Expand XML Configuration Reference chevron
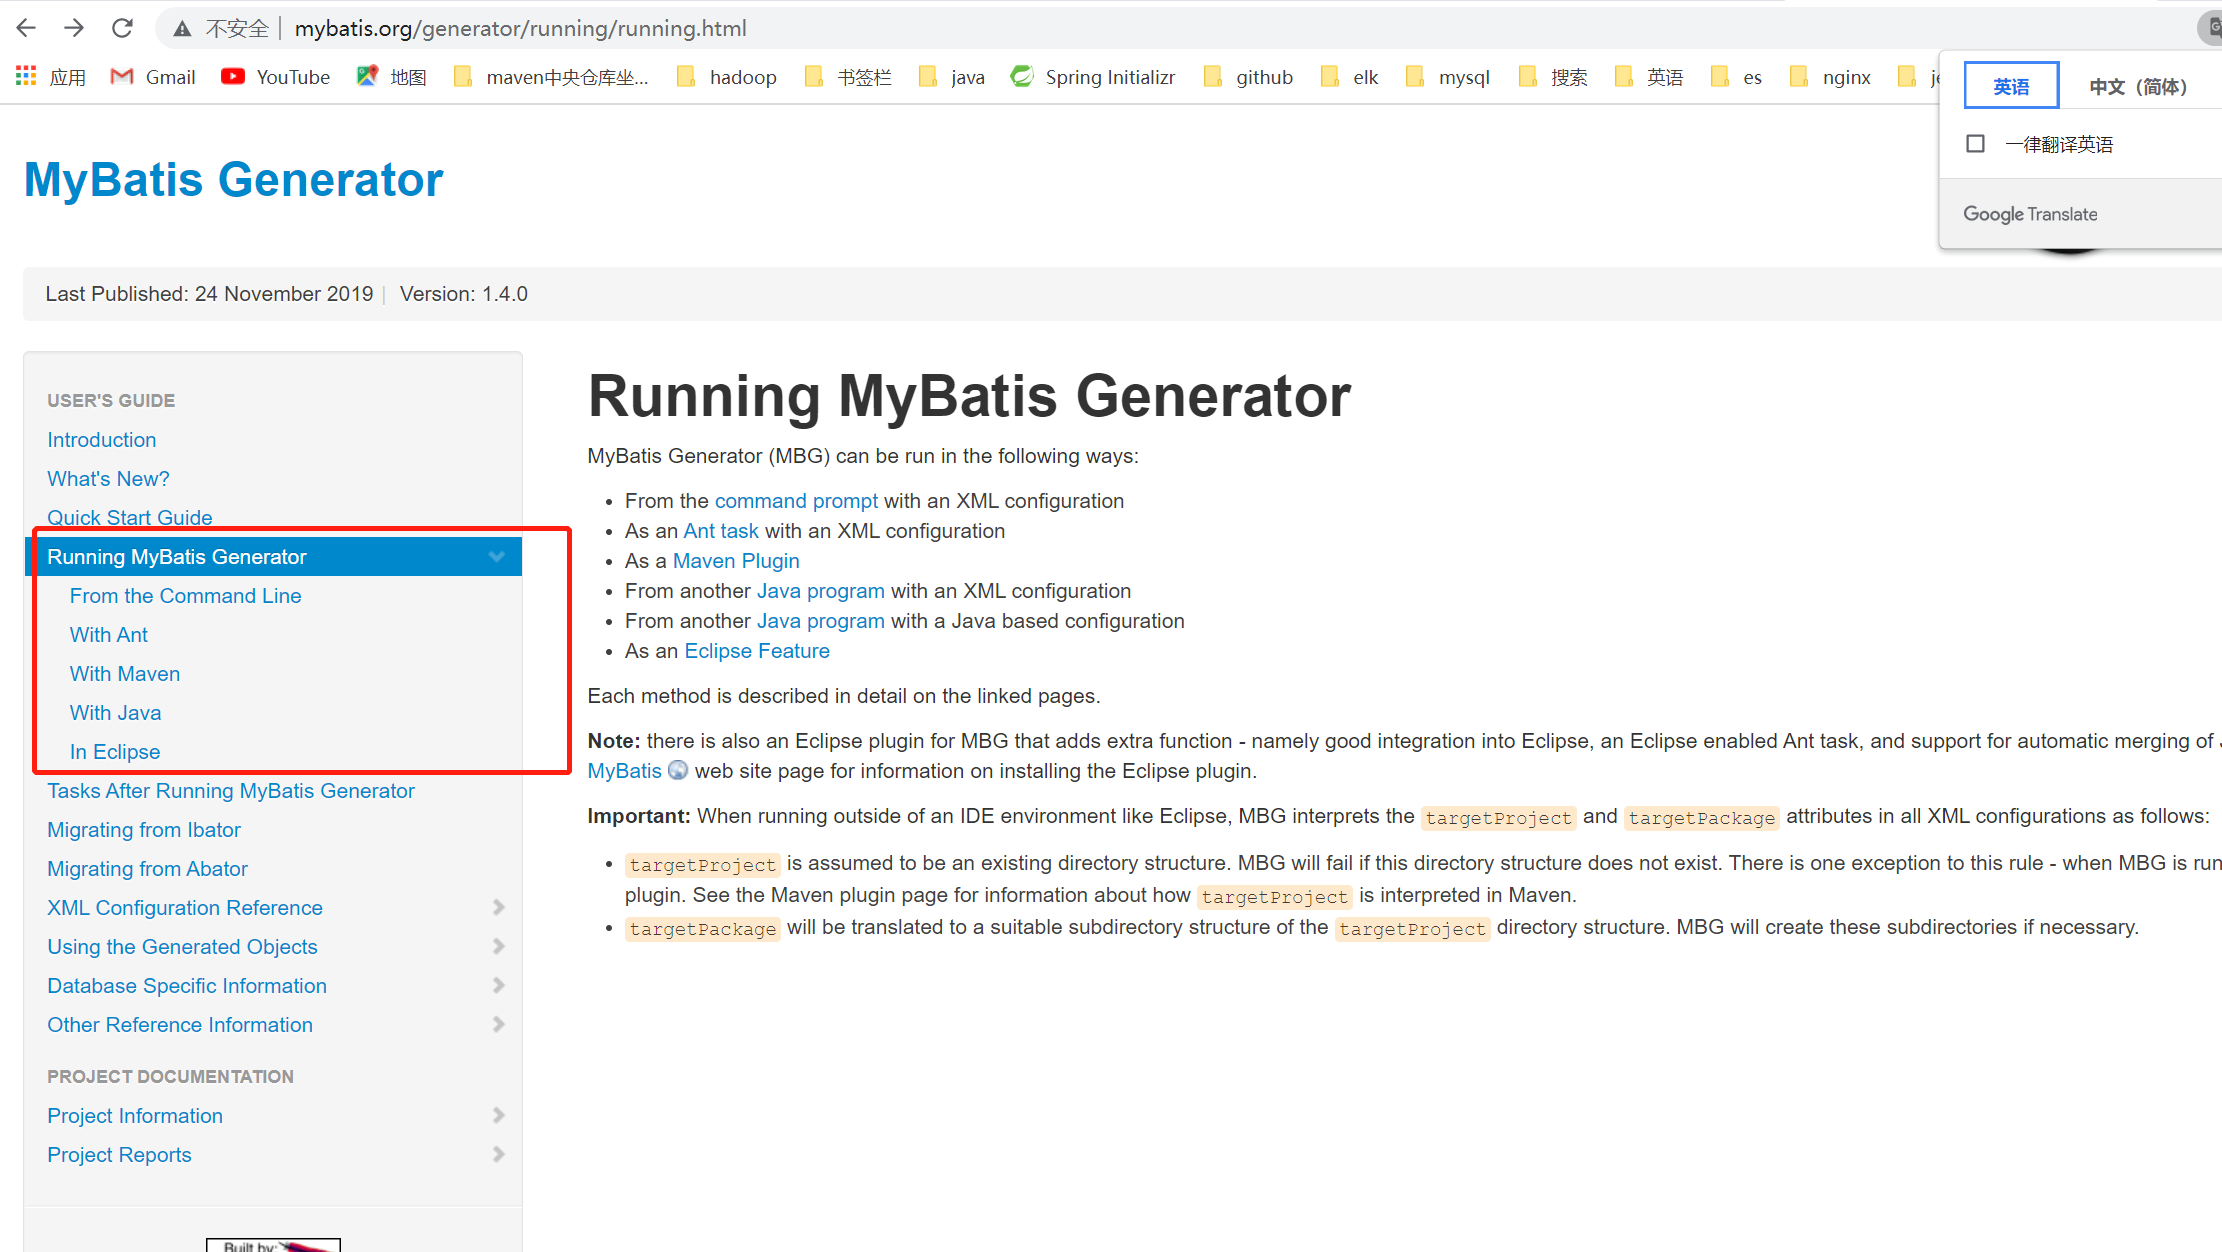Screen dimensions: 2222x1252 point(498,907)
